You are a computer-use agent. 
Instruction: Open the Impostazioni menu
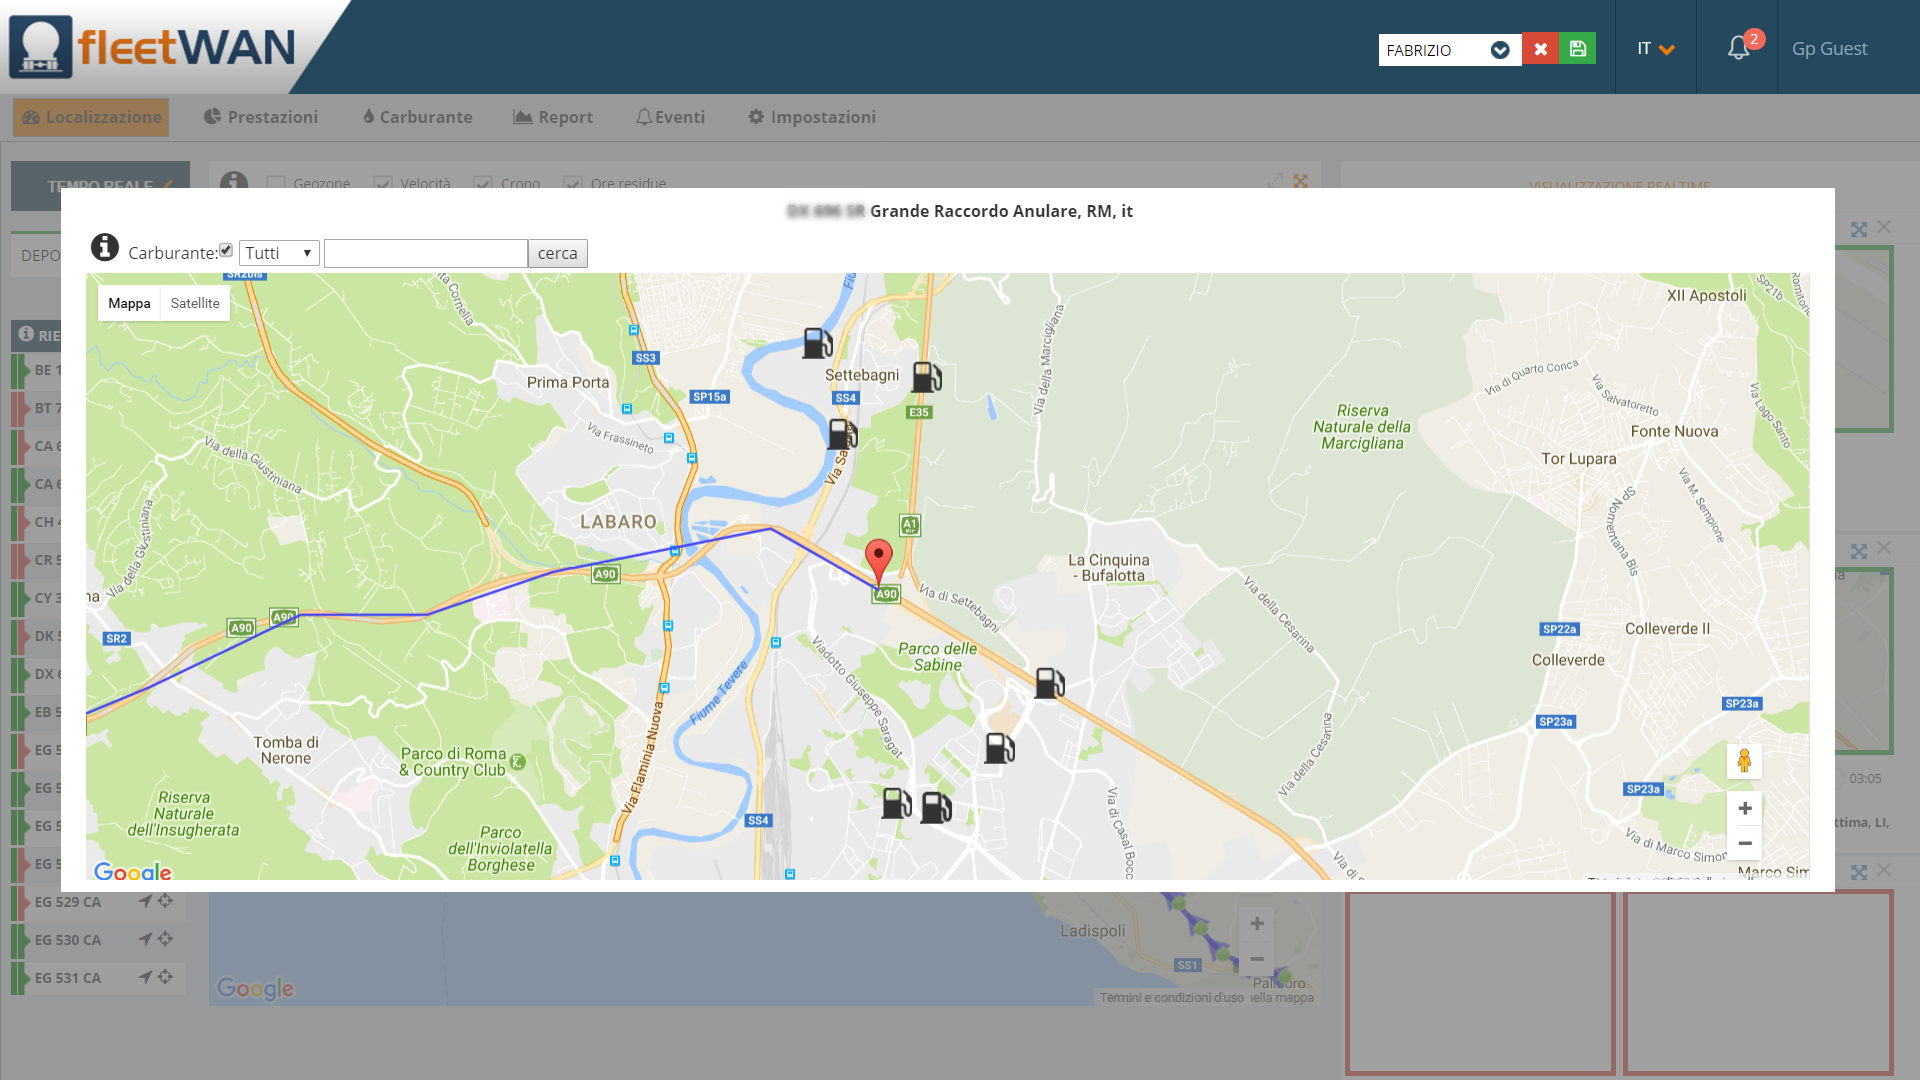click(x=812, y=117)
